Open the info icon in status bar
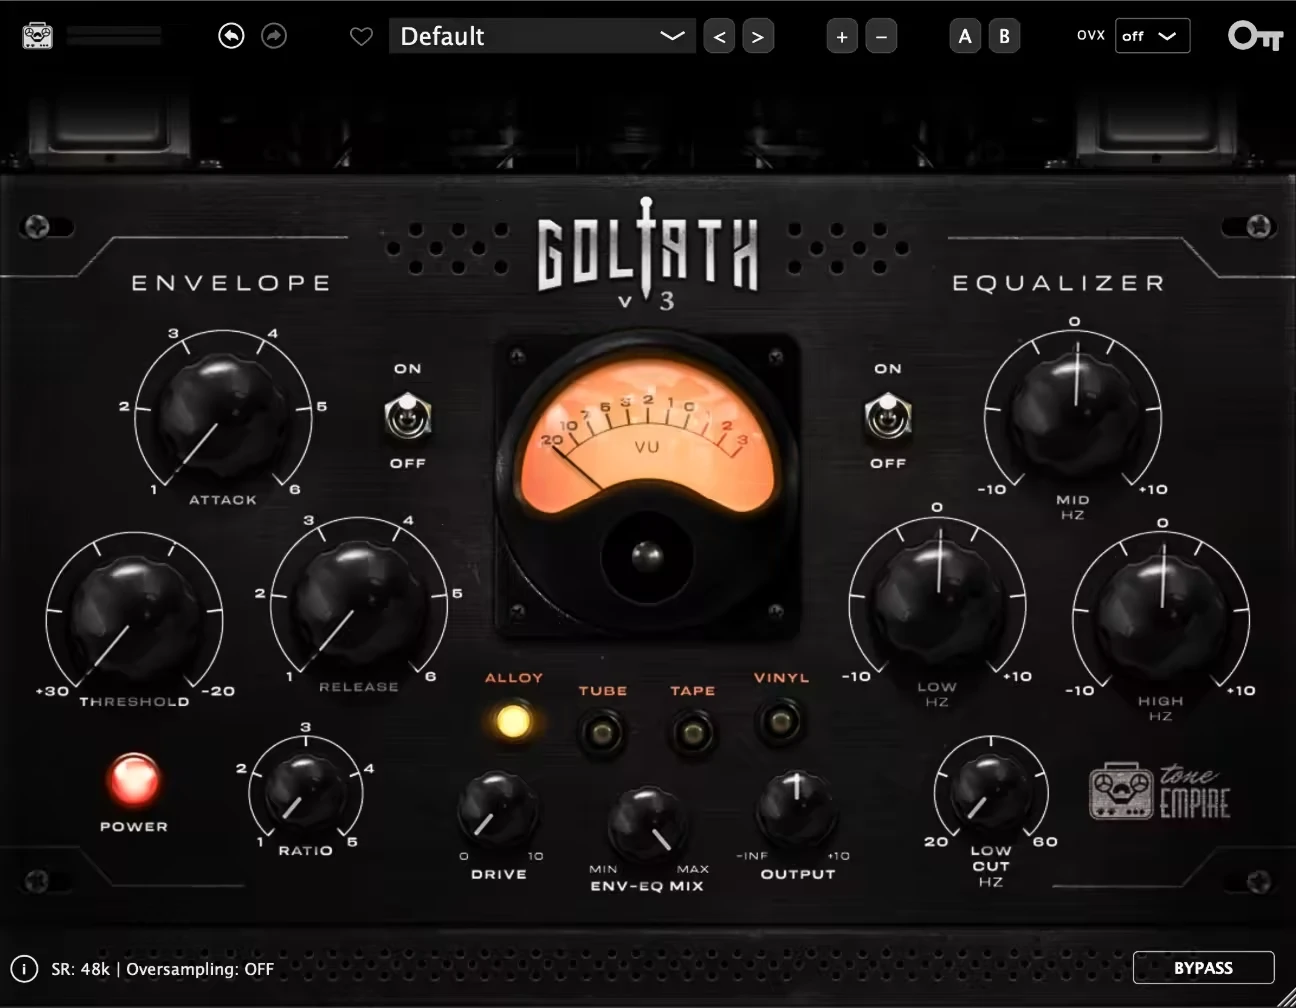This screenshot has height=1008, width=1296. (24, 968)
